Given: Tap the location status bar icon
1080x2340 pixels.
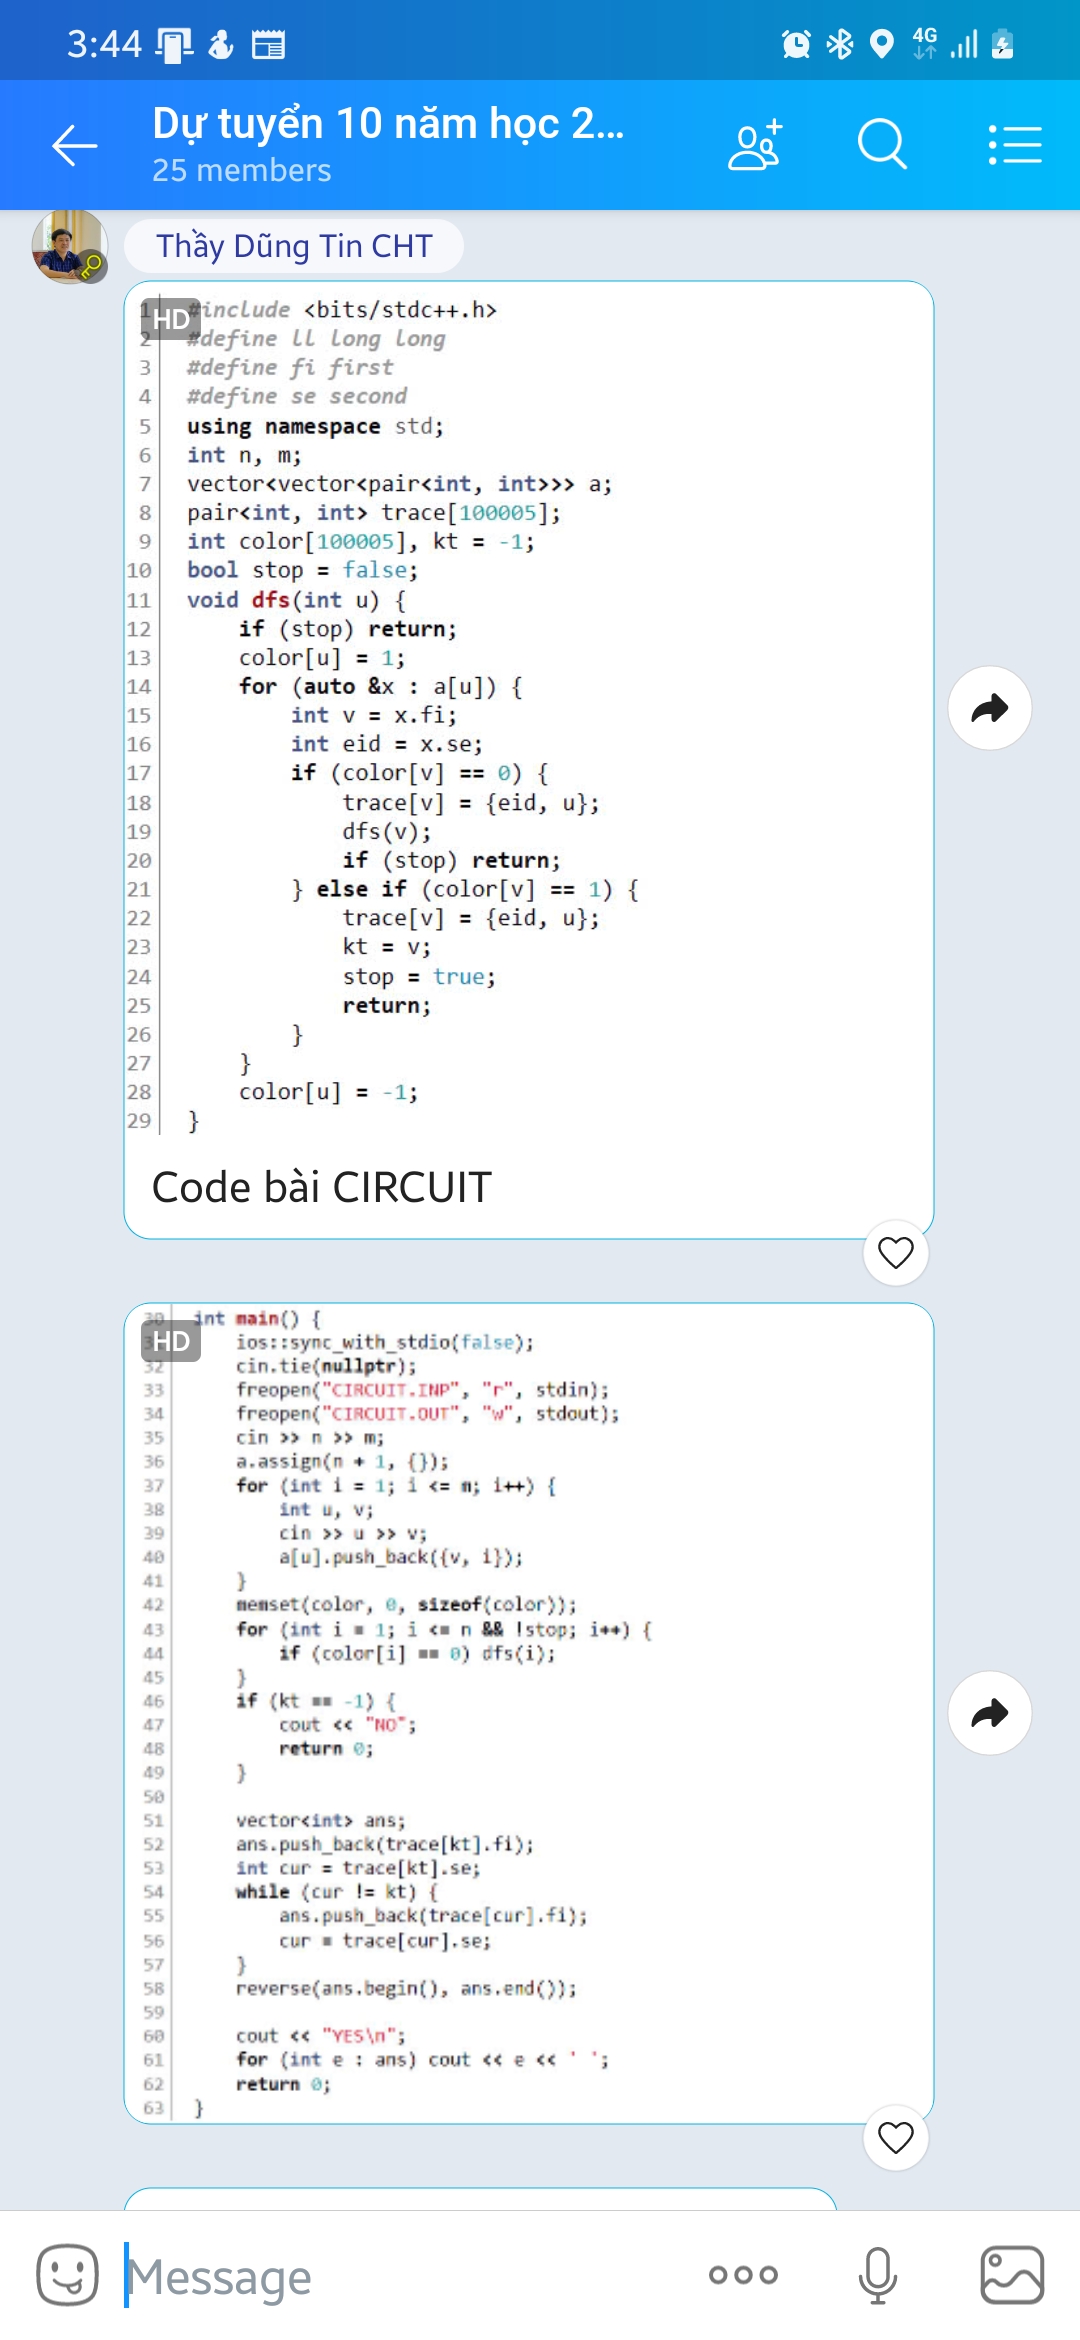Looking at the screenshot, I should click(x=881, y=44).
